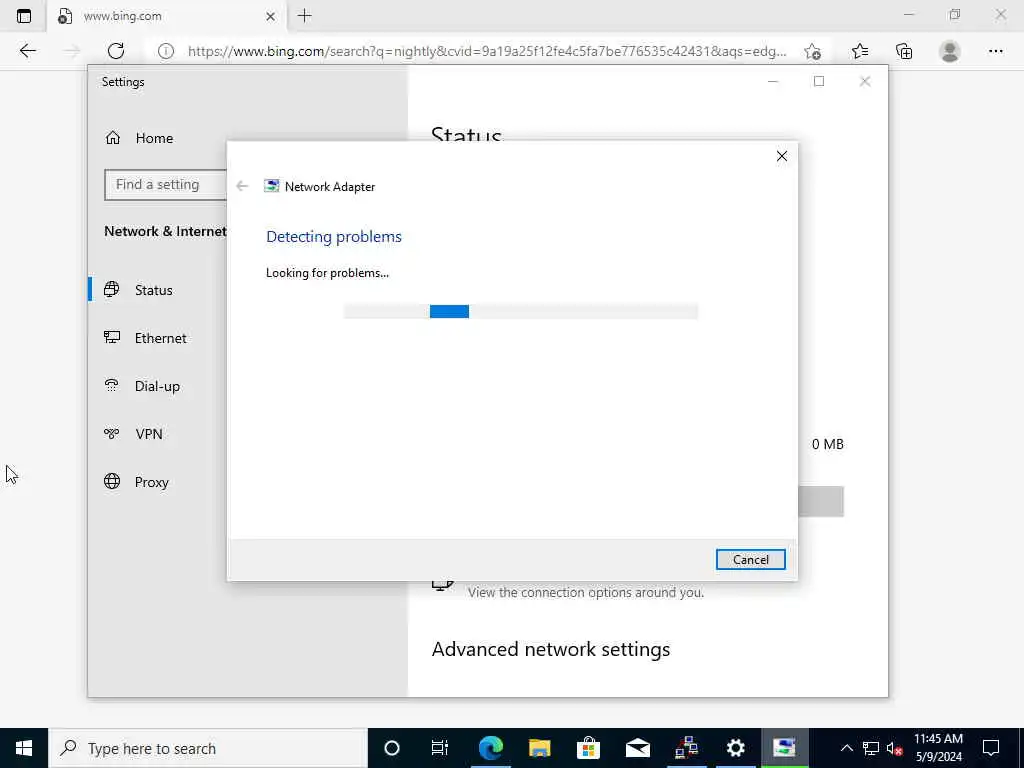Click 'View the connection options around you' text
Viewport: 1024px width, 768px height.
(586, 592)
